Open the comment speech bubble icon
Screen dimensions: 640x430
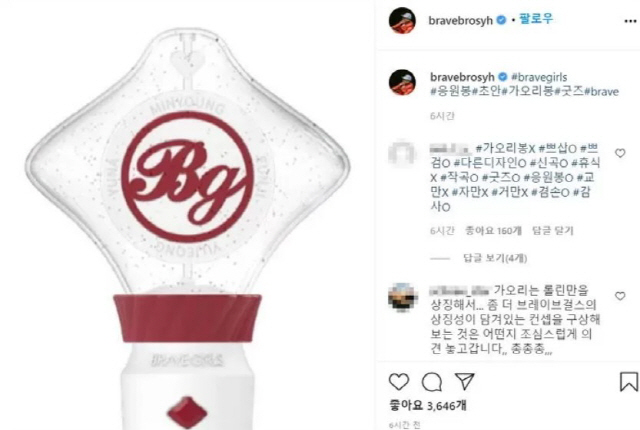coord(431,382)
